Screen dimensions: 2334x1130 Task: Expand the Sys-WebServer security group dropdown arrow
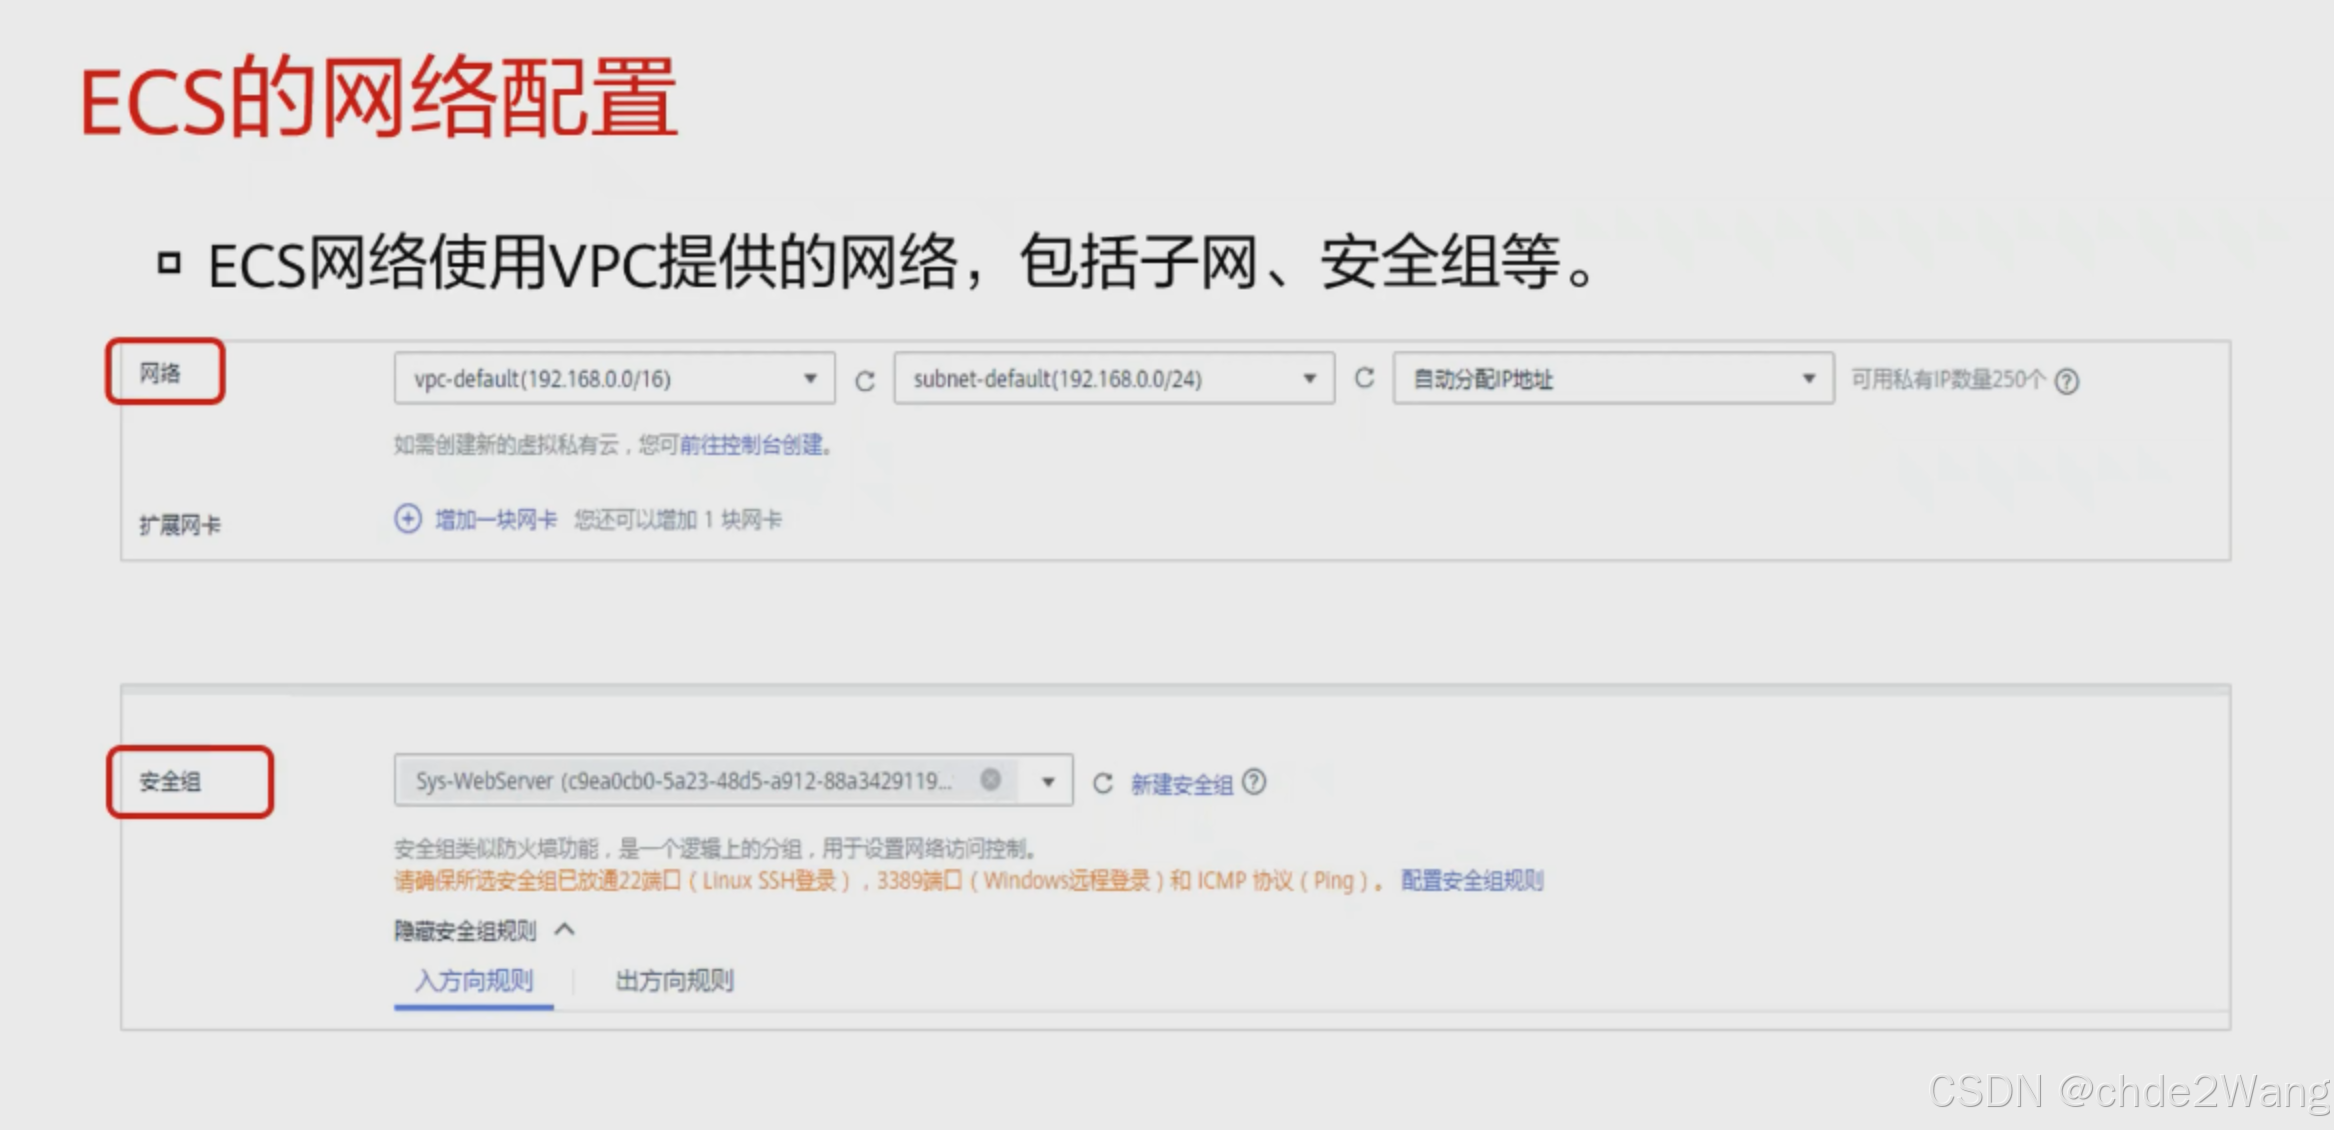click(1048, 782)
